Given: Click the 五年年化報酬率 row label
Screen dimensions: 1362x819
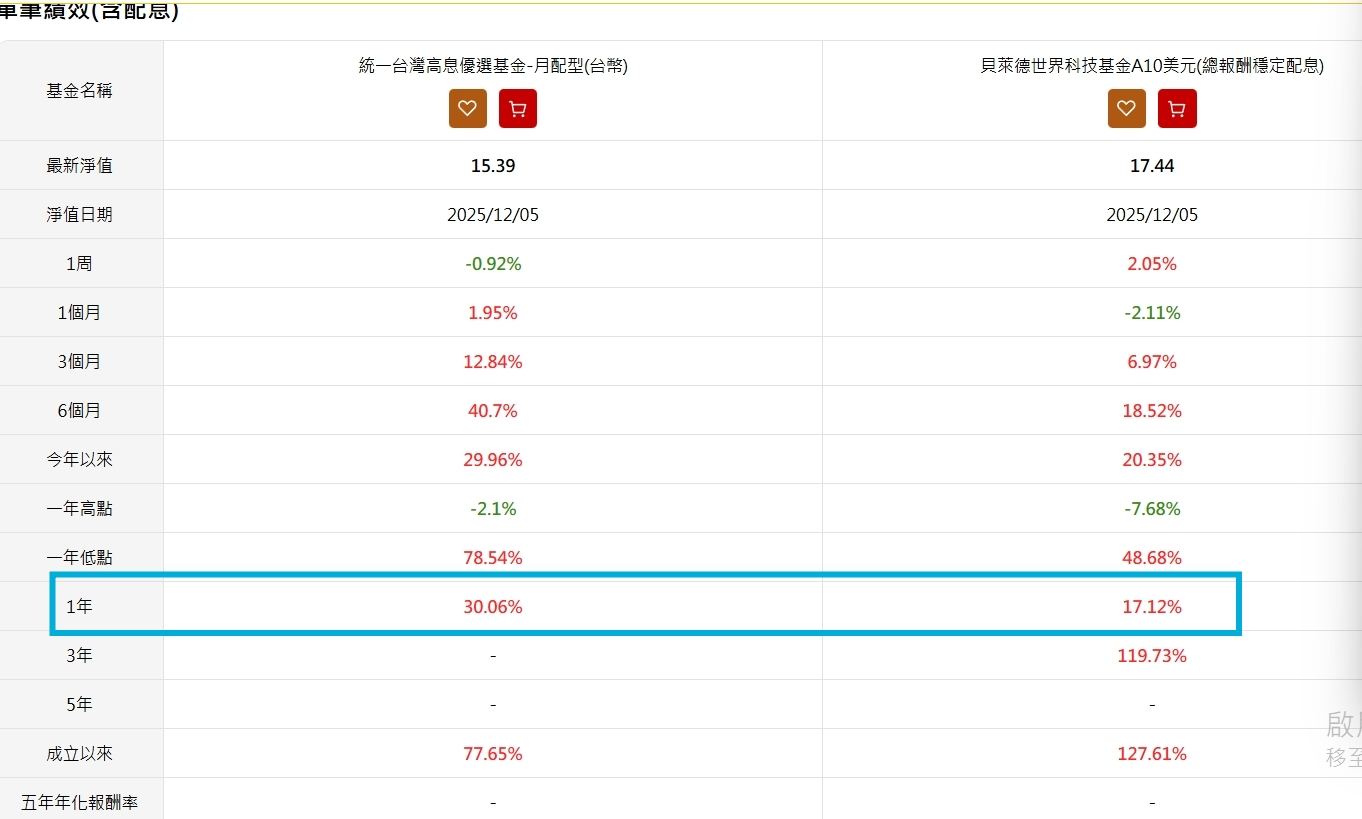Looking at the screenshot, I should (80, 802).
